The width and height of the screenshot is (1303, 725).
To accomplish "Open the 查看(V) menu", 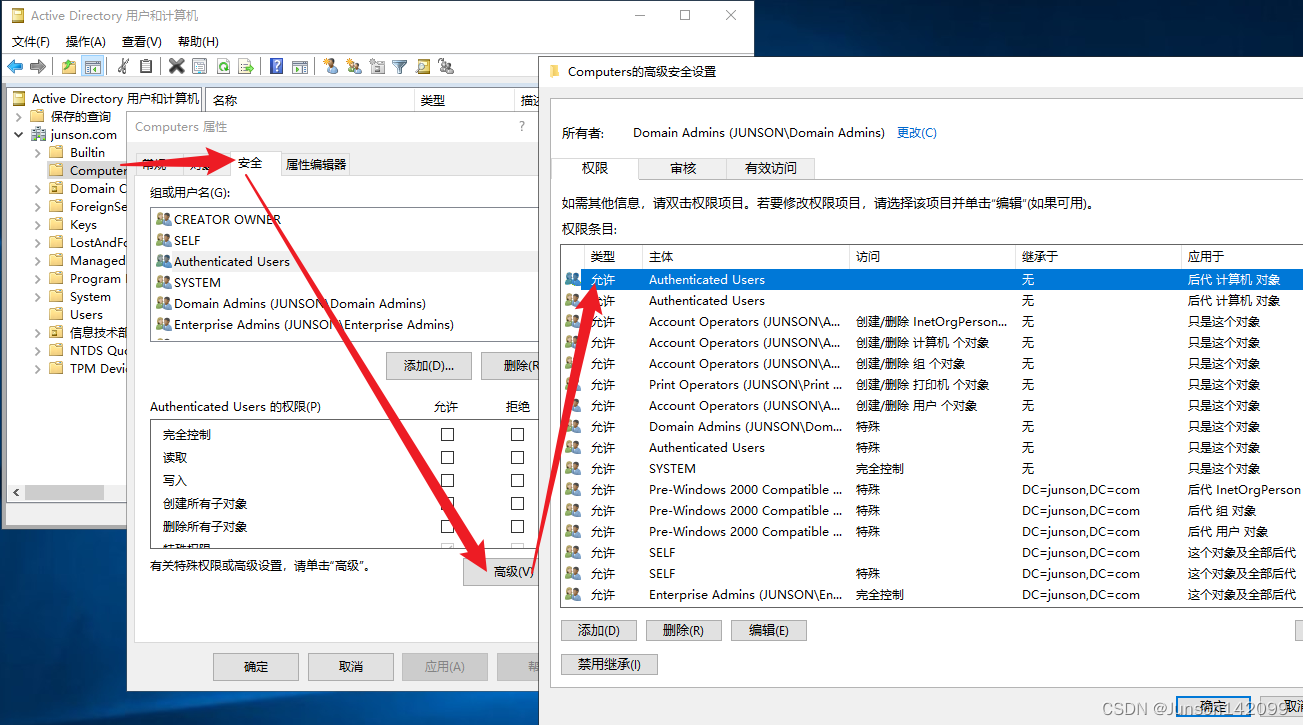I will pyautogui.click(x=142, y=41).
